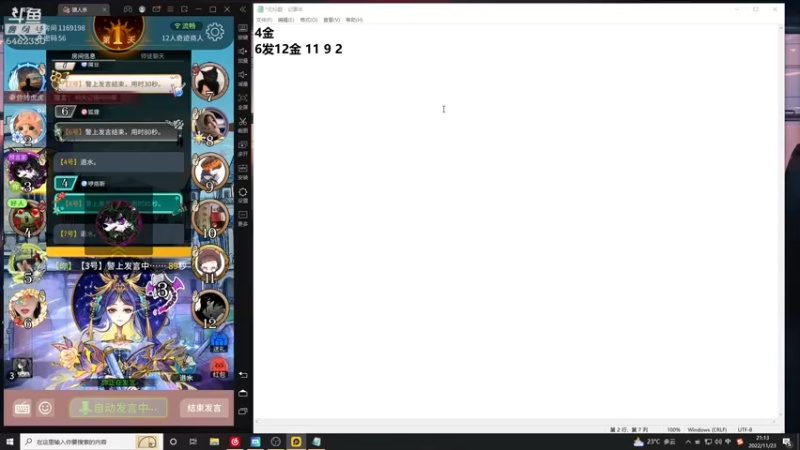Open Notepad 查看(V) menu
The width and height of the screenshot is (800, 450).
(x=332, y=20)
